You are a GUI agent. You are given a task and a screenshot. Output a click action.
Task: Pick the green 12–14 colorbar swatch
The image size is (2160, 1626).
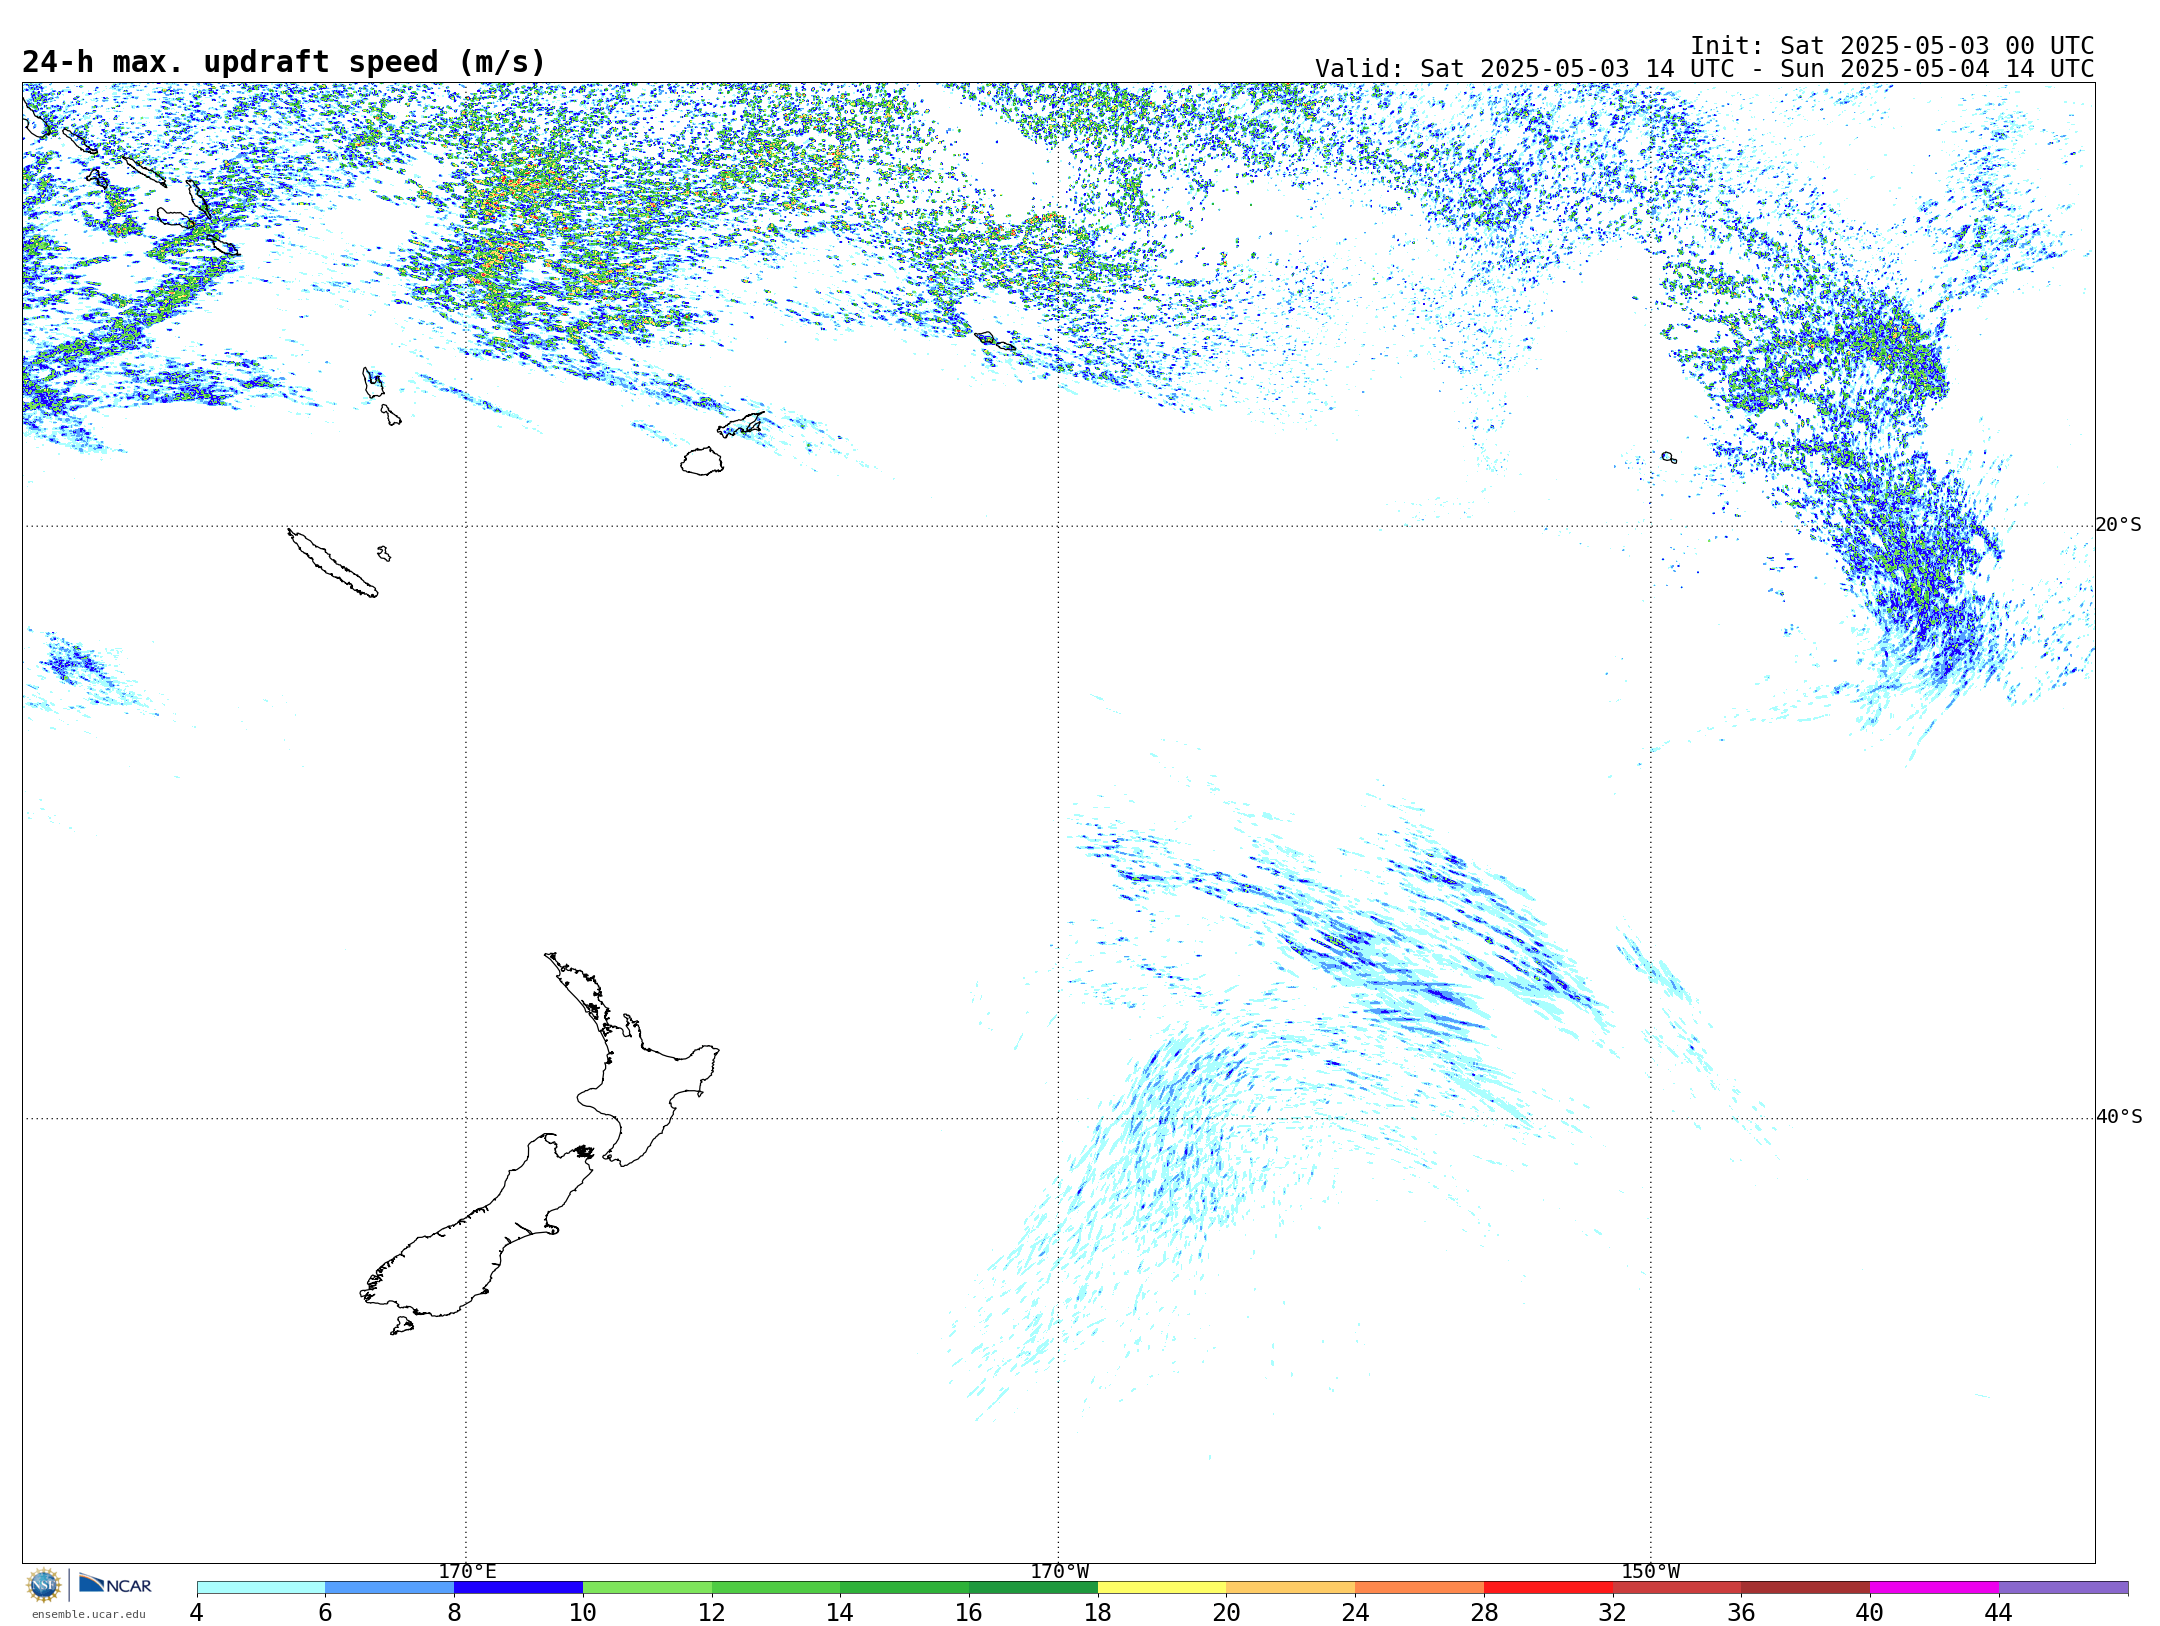click(776, 1587)
